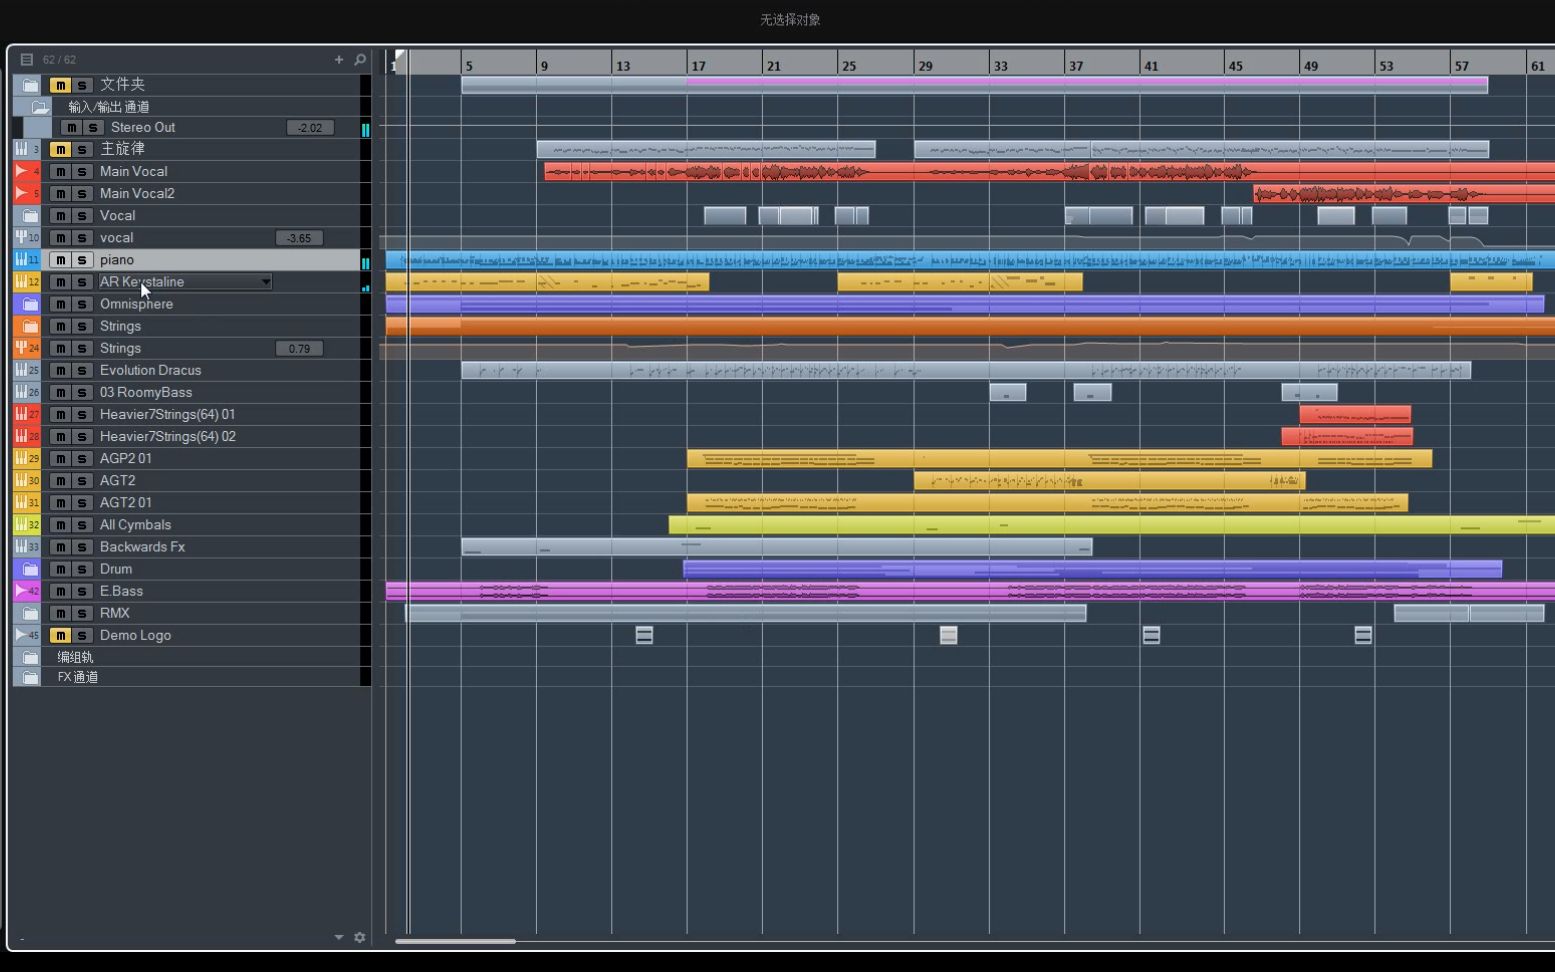Expand the Drum folder track
Viewport: 1555px width, 972px height.
(x=30, y=568)
